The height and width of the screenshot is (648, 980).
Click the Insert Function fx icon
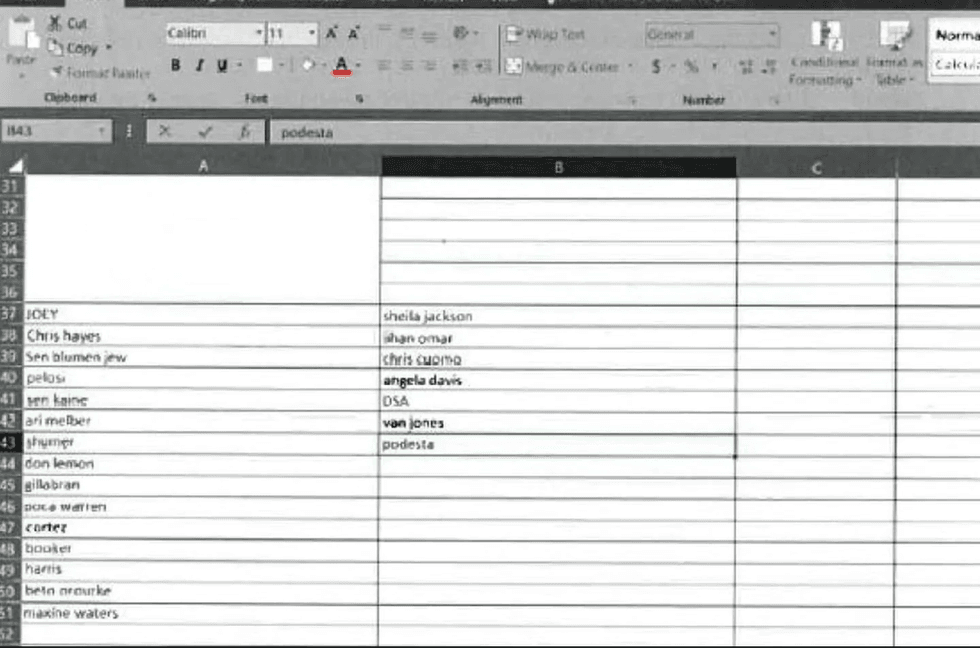click(244, 132)
